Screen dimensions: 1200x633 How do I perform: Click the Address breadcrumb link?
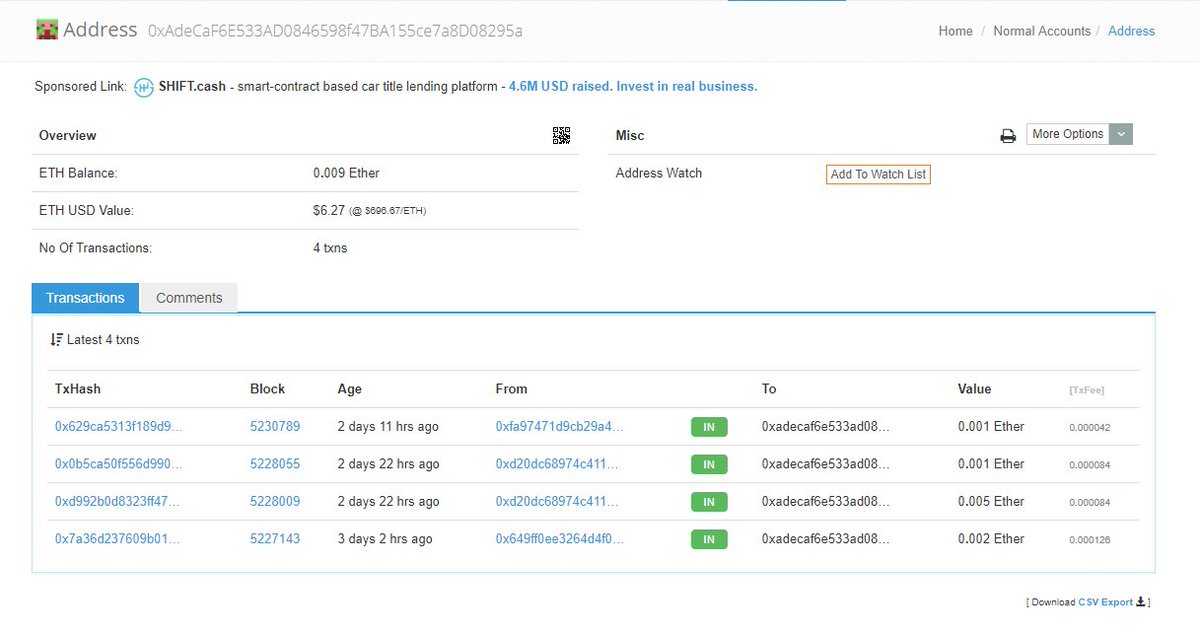pos(1131,31)
